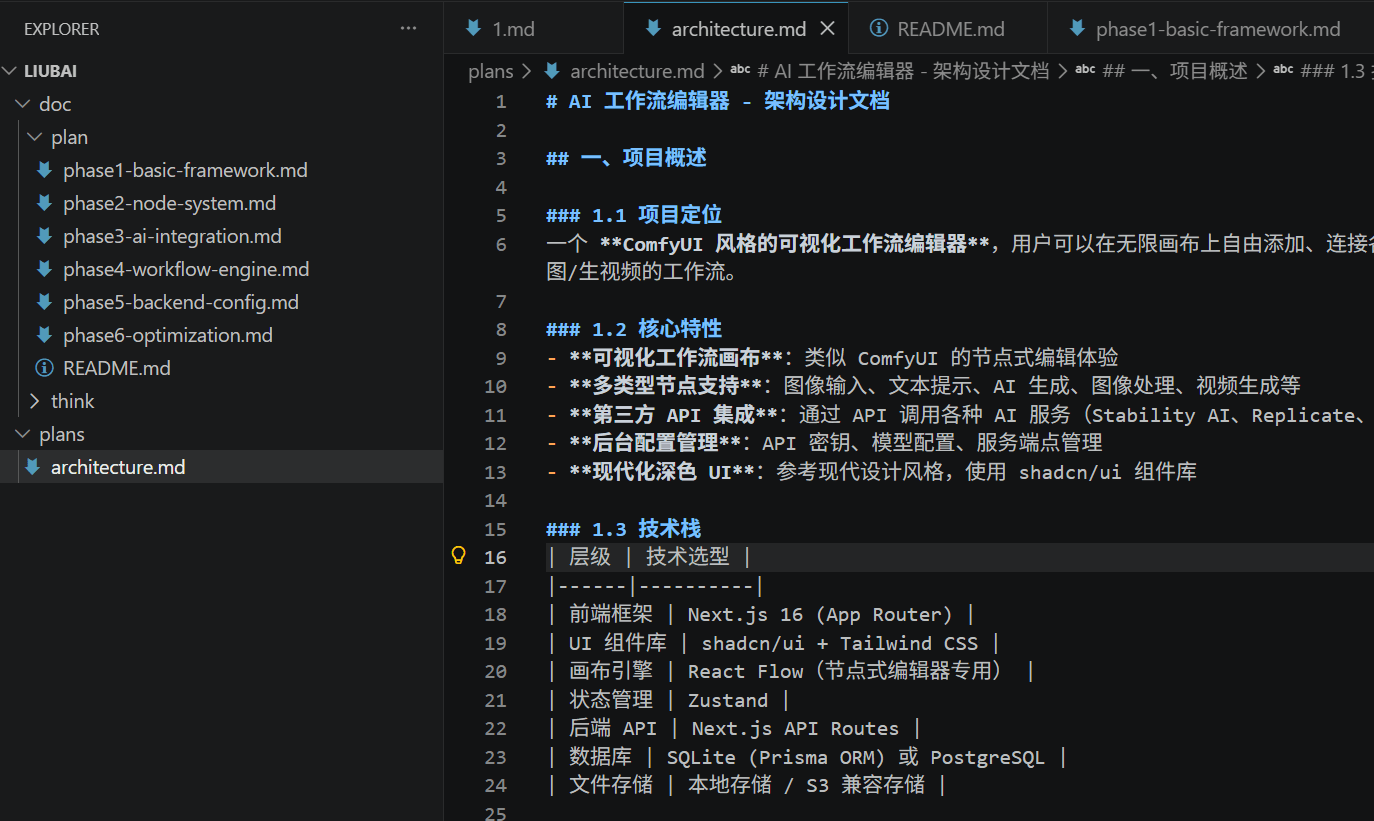
Task: Collapse the doc folder chevron
Action: 22,104
